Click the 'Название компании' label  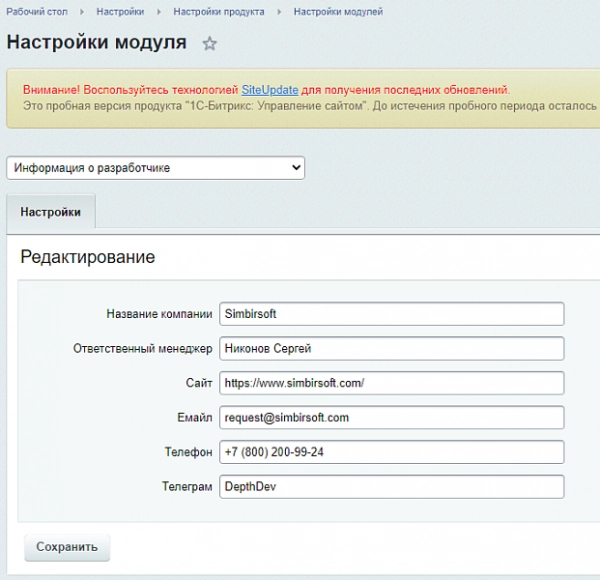point(159,314)
